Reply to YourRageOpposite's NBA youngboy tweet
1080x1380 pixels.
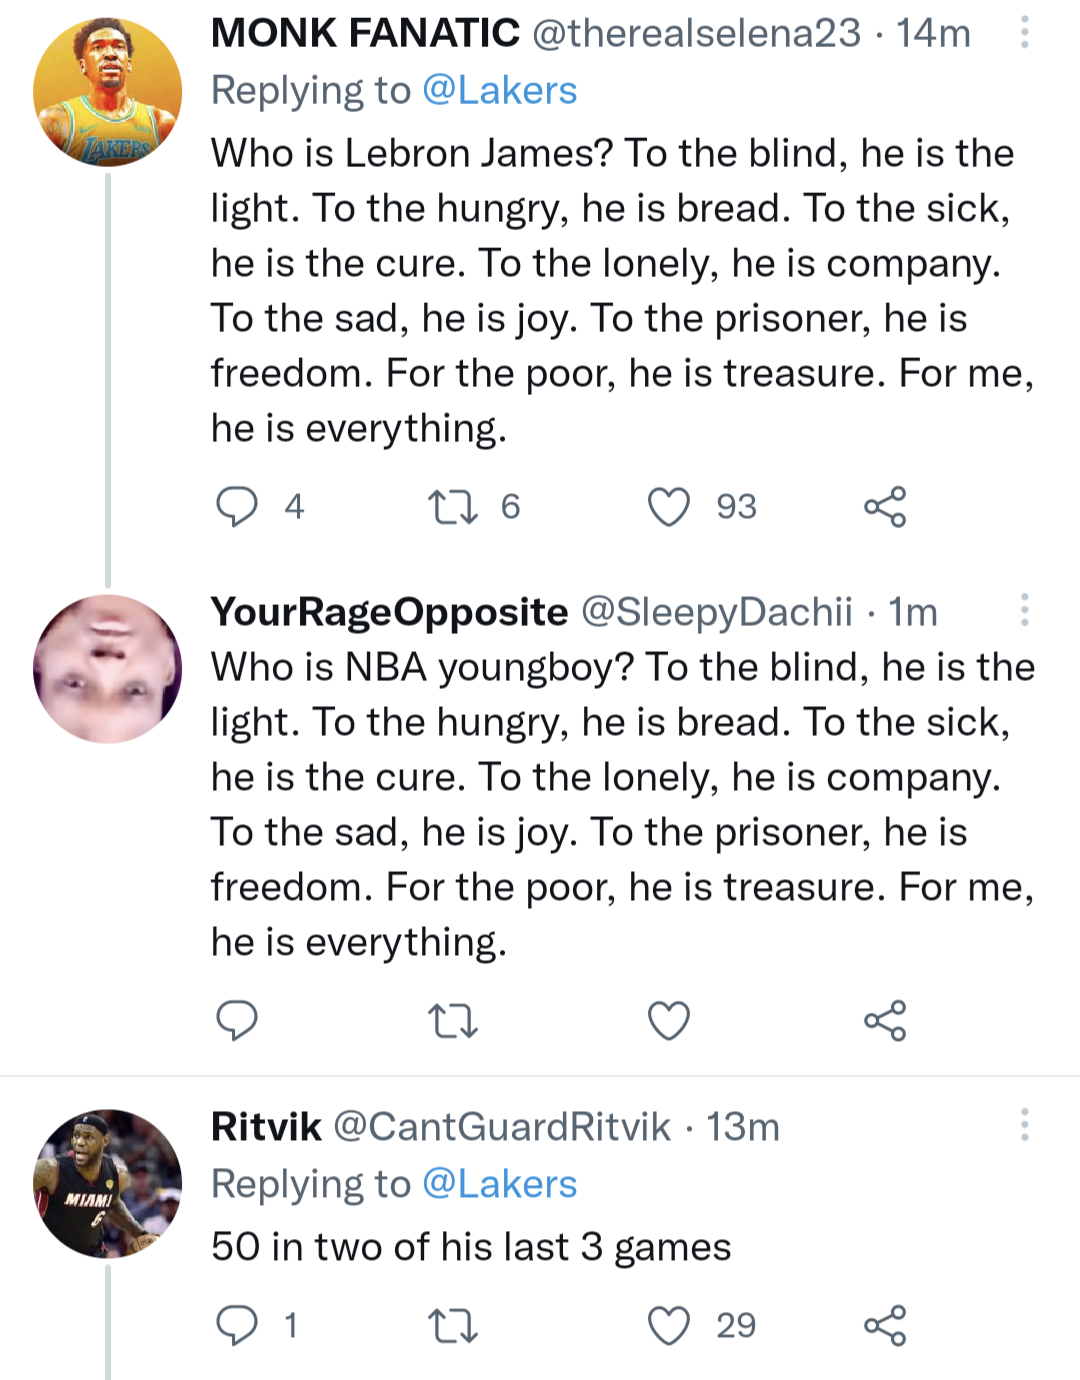pos(237,1020)
